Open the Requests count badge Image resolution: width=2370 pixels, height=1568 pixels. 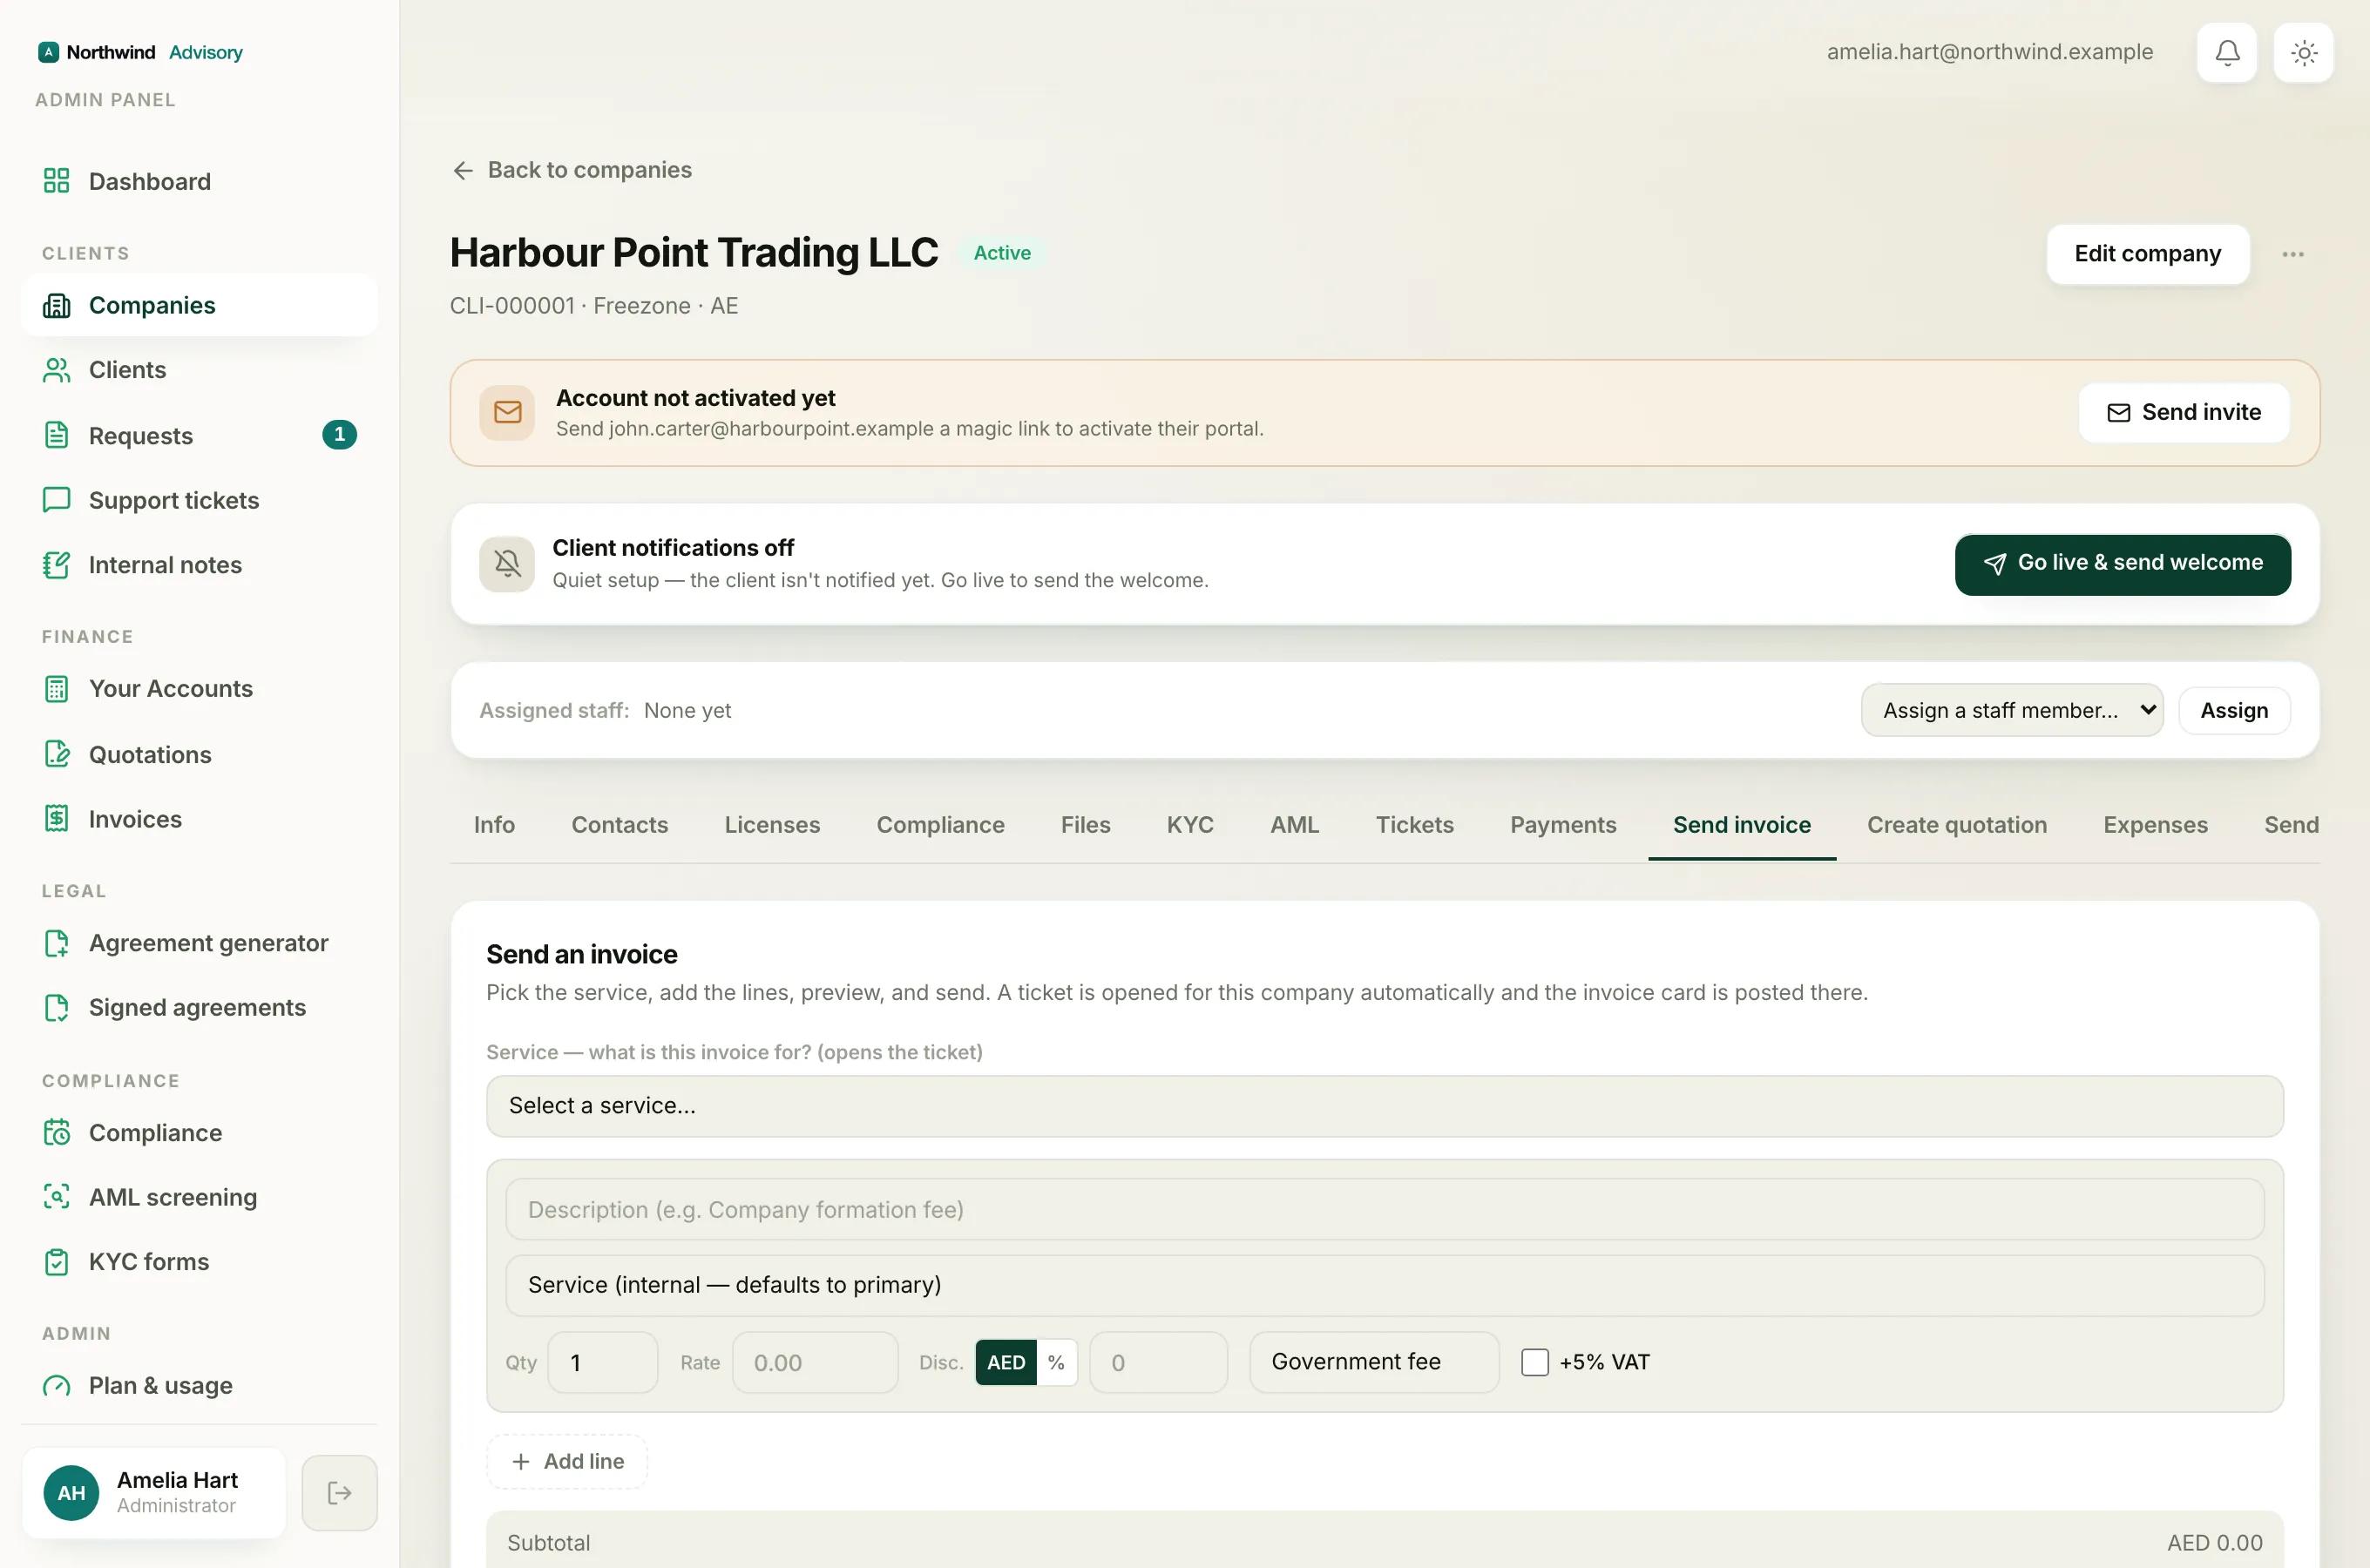339,435
